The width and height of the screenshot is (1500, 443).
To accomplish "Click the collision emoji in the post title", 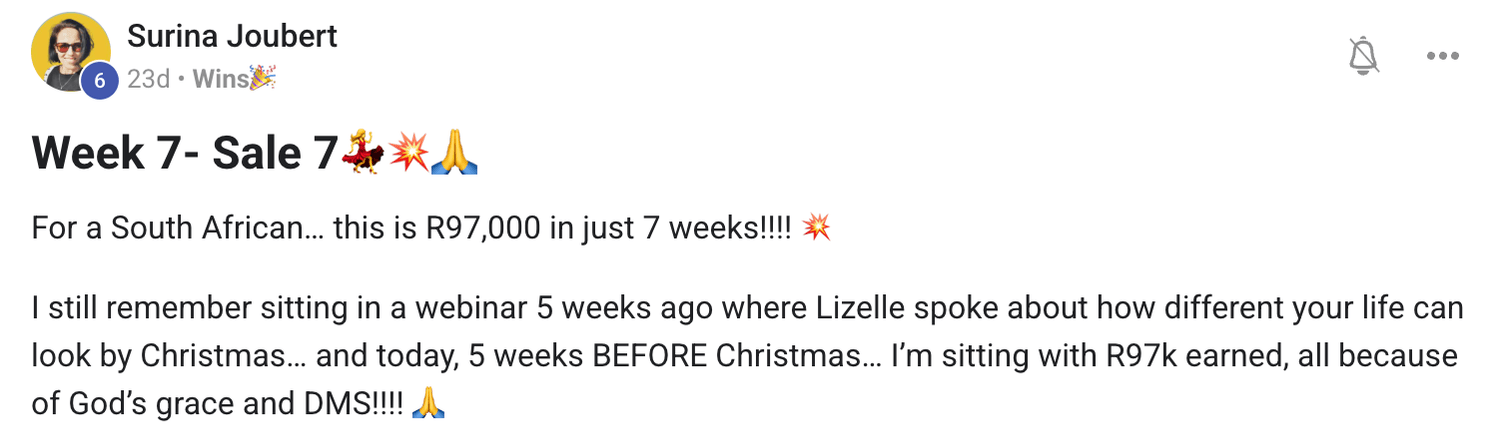I will [408, 153].
